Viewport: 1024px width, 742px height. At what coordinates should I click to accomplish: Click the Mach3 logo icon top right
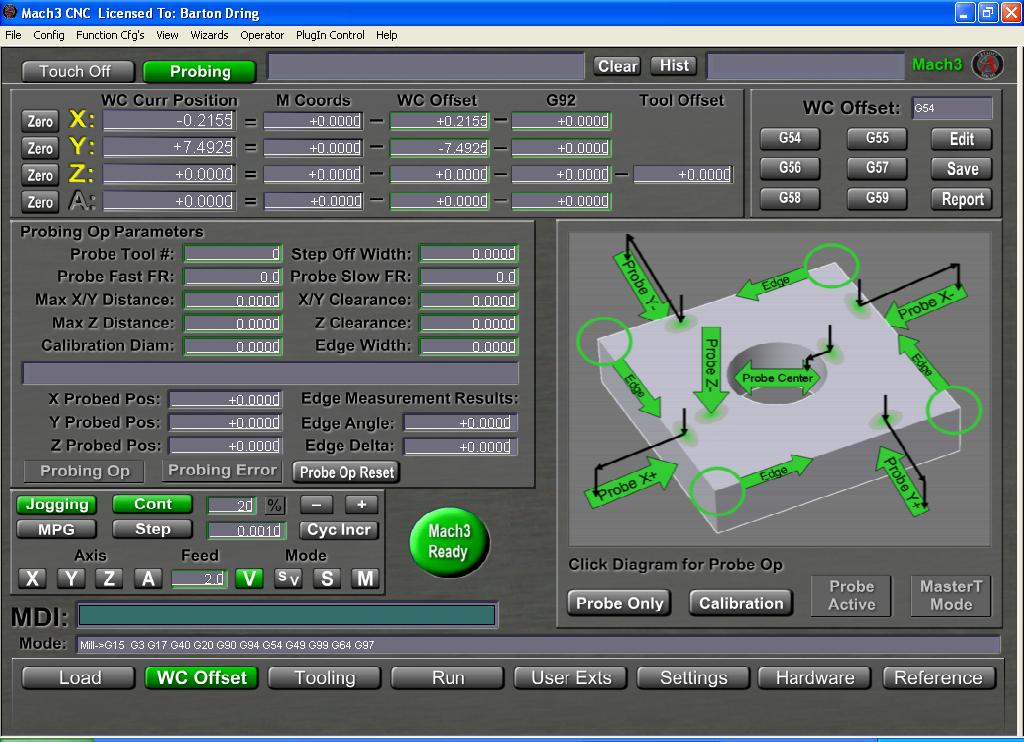click(988, 65)
